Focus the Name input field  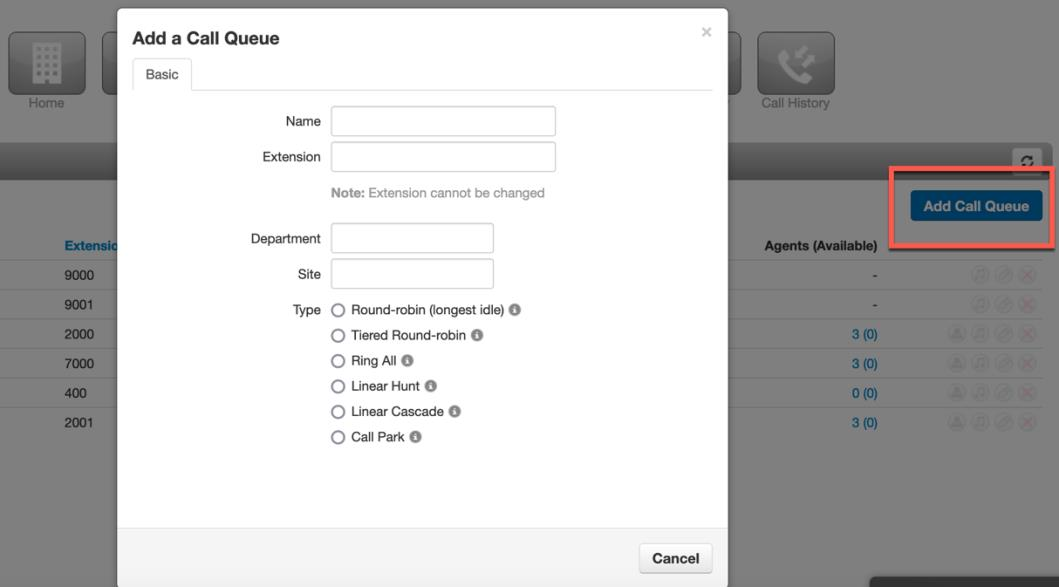coord(443,121)
